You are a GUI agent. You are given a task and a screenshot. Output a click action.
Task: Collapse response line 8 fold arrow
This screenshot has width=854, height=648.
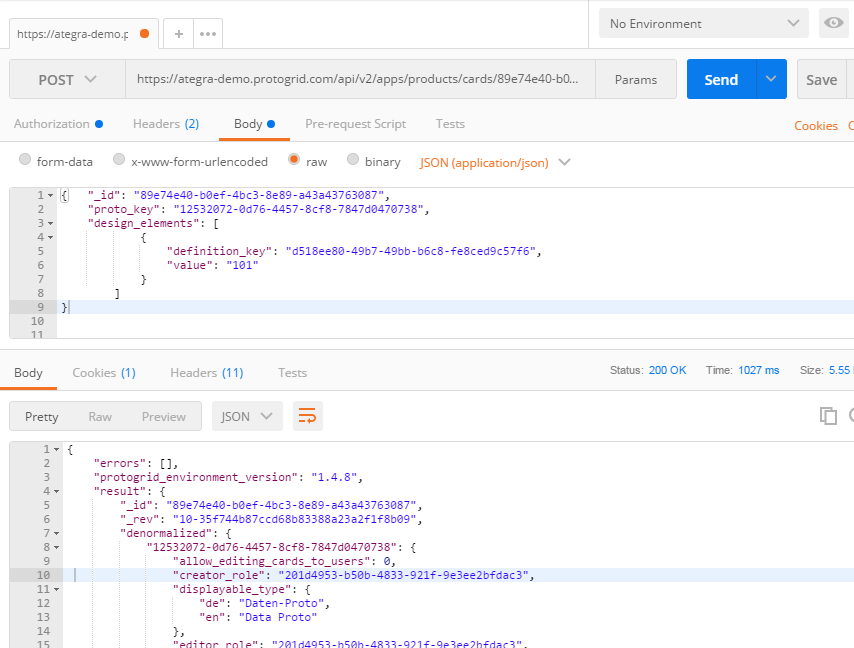pyautogui.click(x=57, y=547)
